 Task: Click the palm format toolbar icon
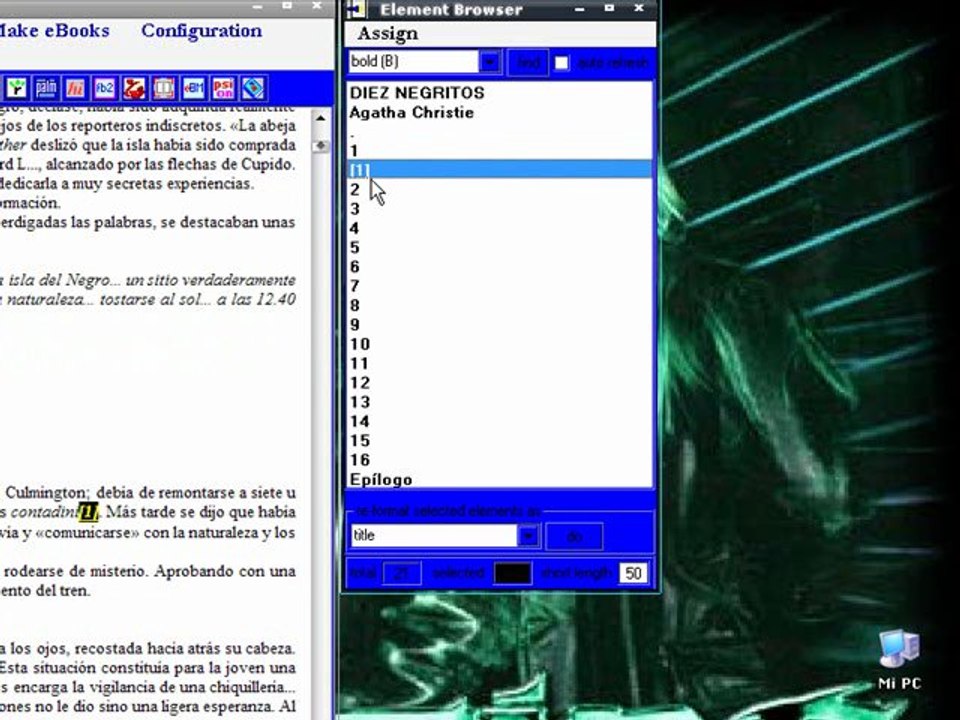point(46,89)
